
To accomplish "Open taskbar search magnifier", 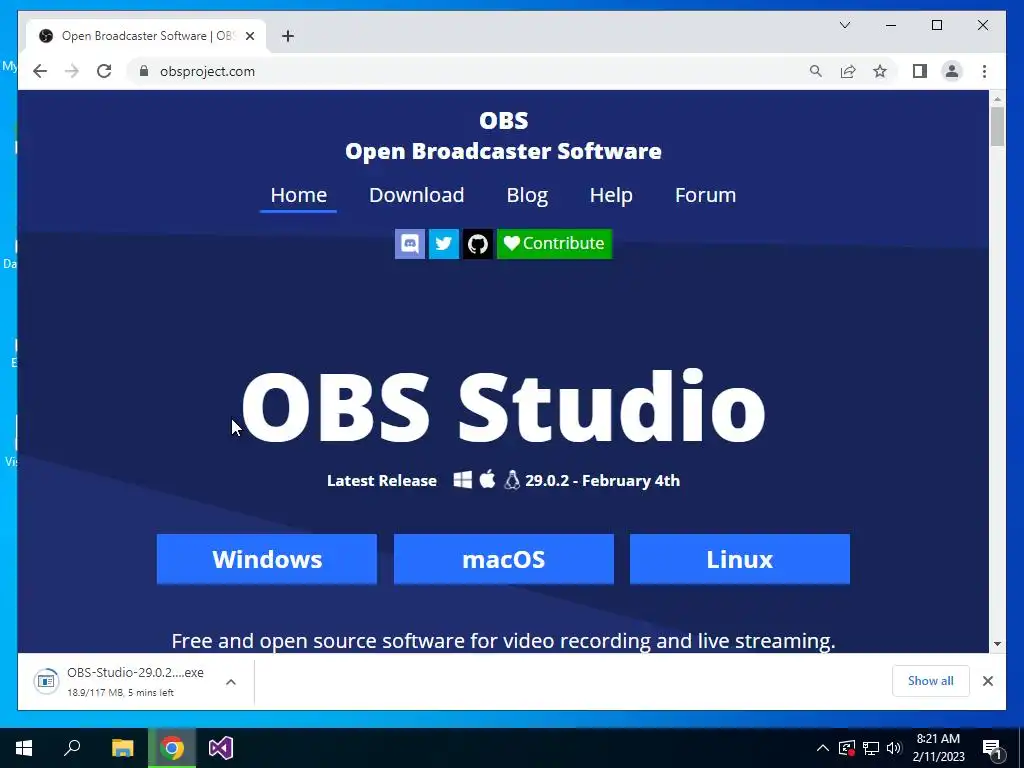I will click(72, 748).
